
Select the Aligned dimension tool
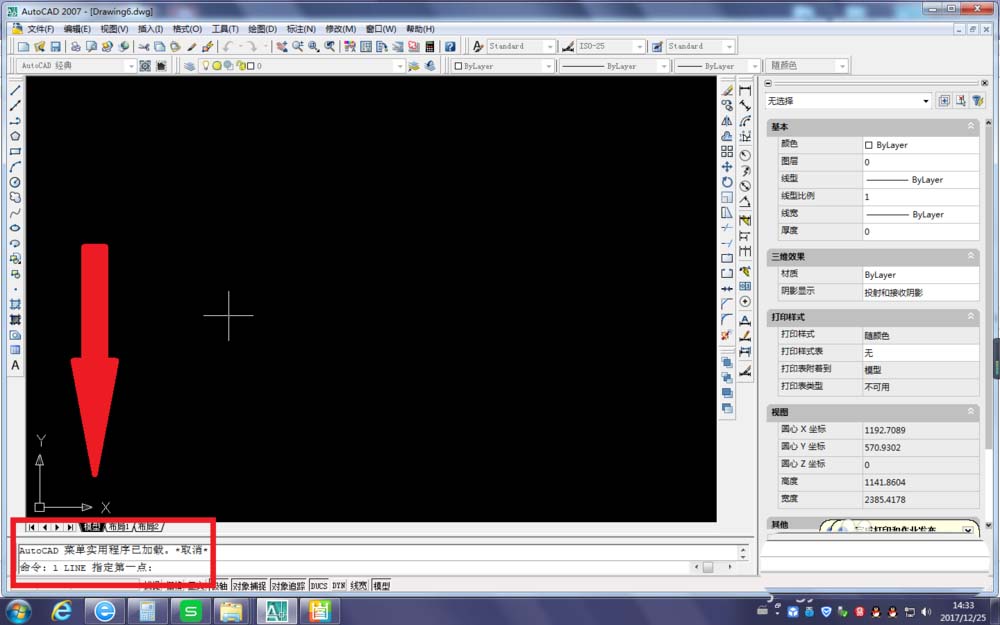[745, 106]
